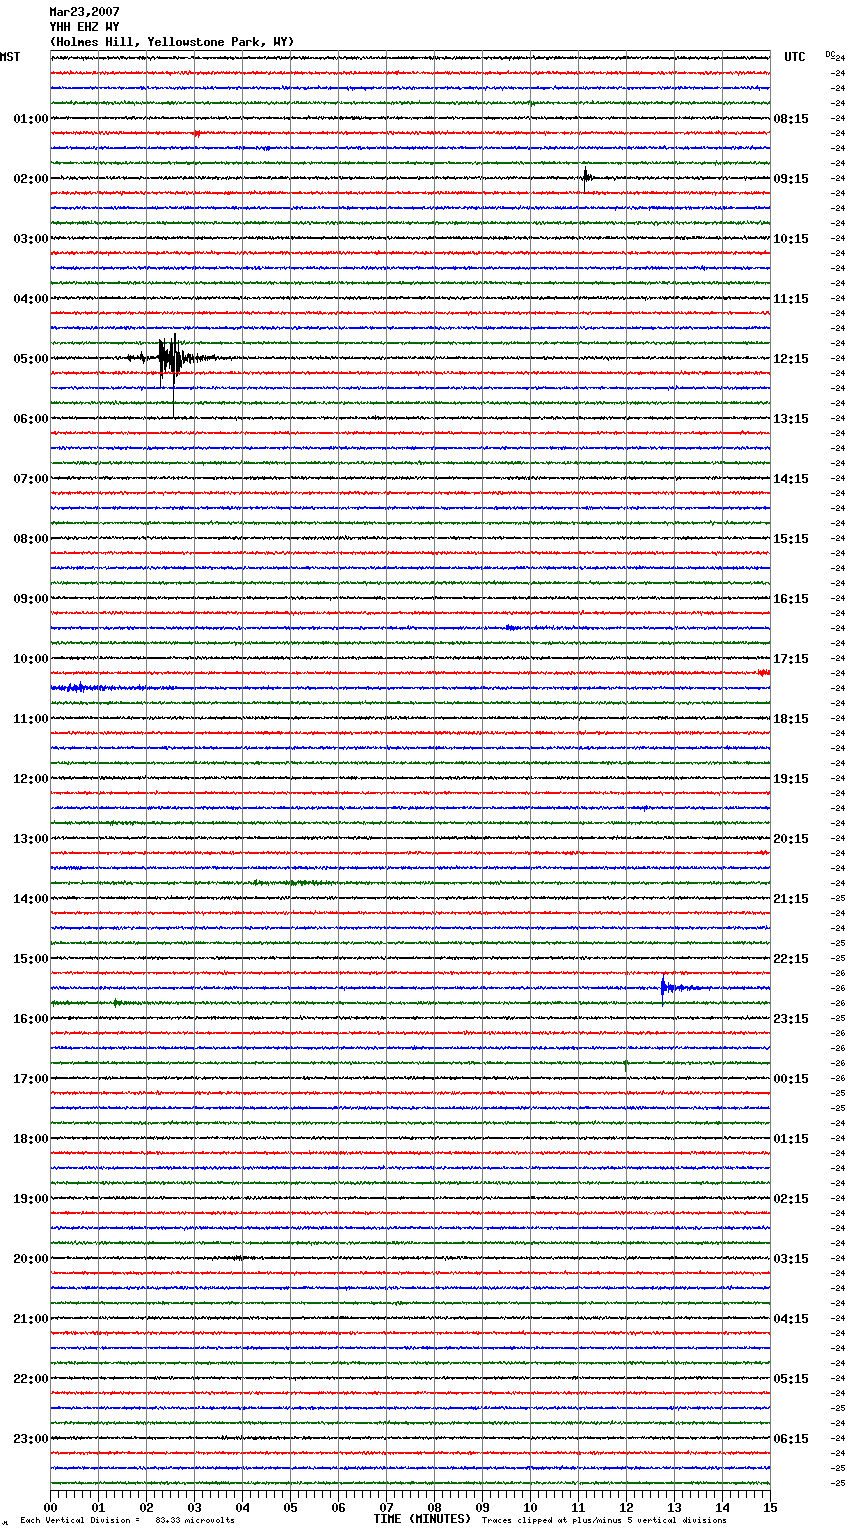850x1534 pixels.
Task: Click the 17:00 MST row label
Action: pos(31,1079)
